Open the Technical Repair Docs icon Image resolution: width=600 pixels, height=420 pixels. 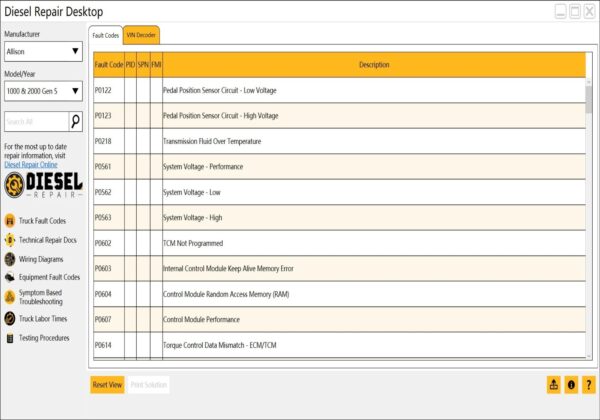pos(10,240)
